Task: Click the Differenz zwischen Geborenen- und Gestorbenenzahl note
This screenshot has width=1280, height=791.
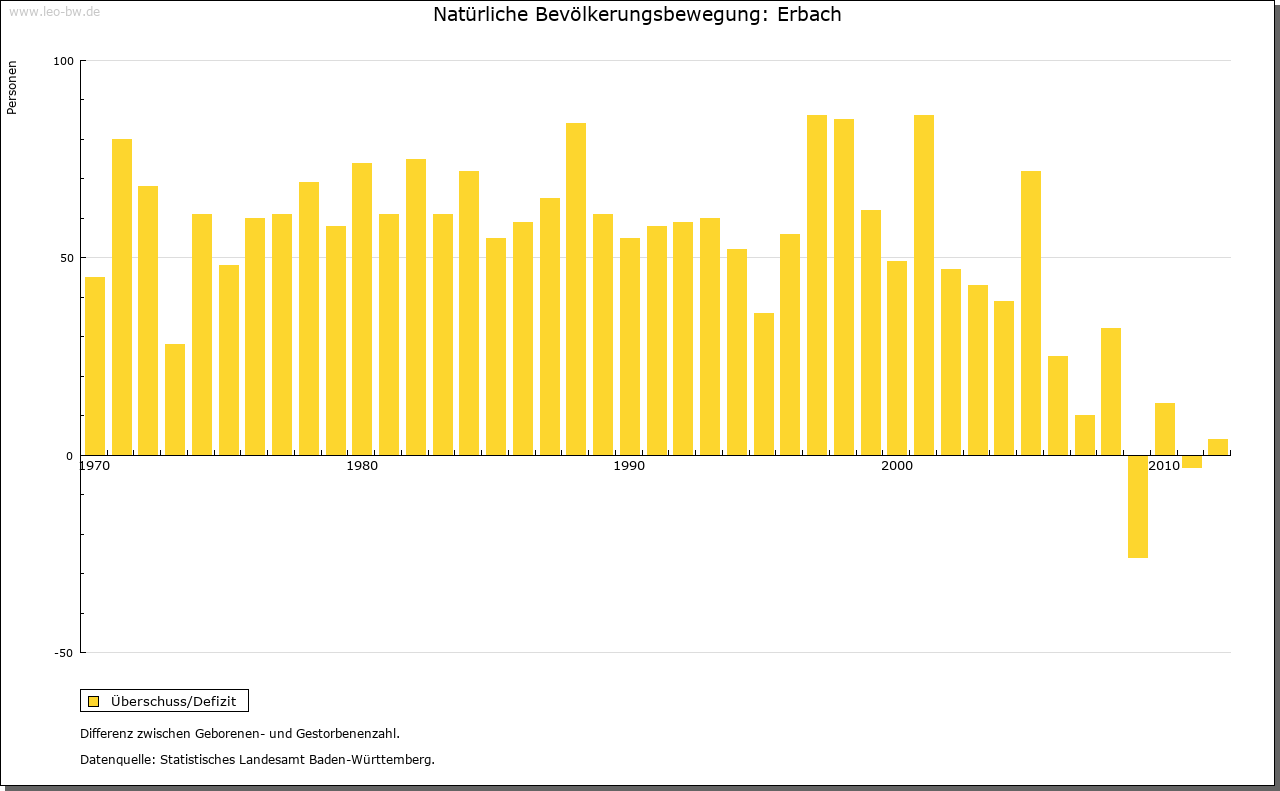Action: [240, 734]
